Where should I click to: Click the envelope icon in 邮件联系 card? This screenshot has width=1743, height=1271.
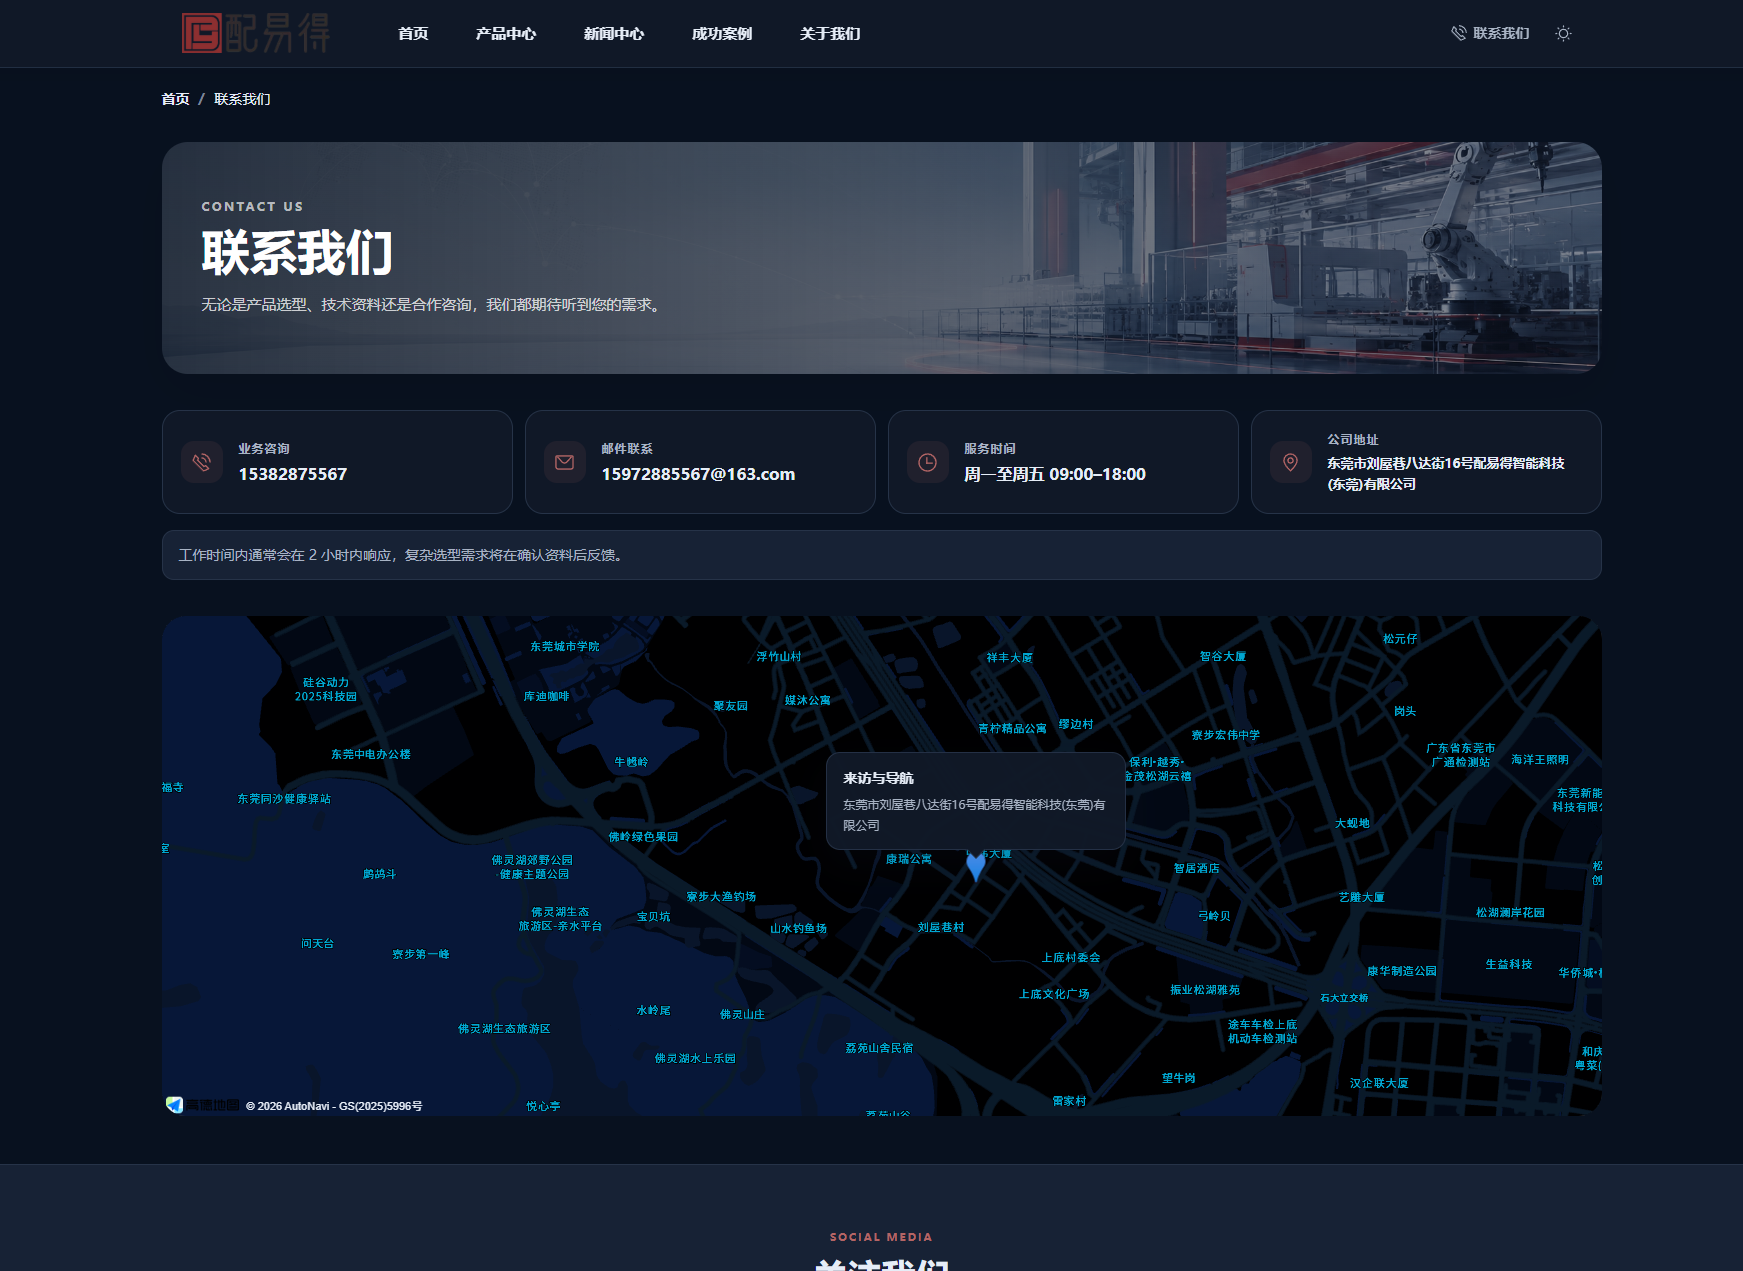565,462
